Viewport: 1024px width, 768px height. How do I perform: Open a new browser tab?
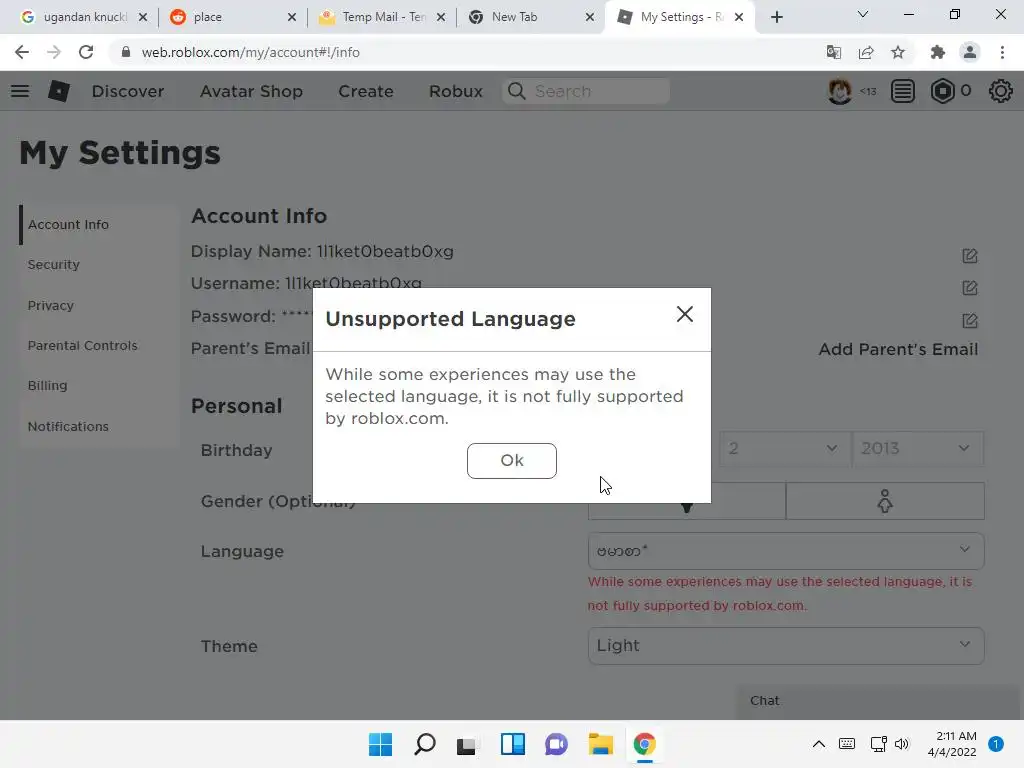pyautogui.click(x=776, y=17)
